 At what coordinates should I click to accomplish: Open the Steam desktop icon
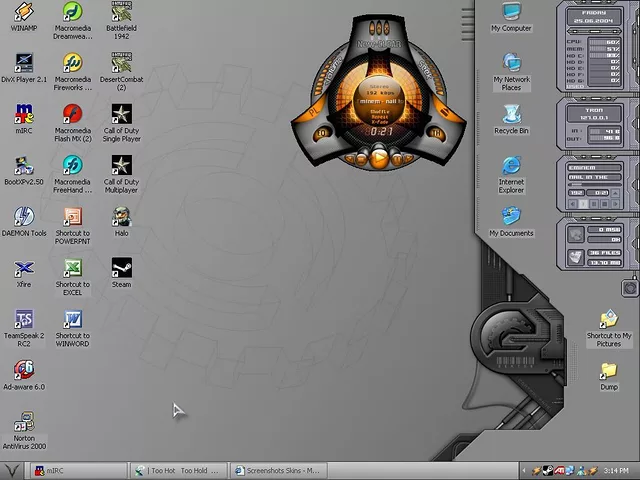[121, 268]
